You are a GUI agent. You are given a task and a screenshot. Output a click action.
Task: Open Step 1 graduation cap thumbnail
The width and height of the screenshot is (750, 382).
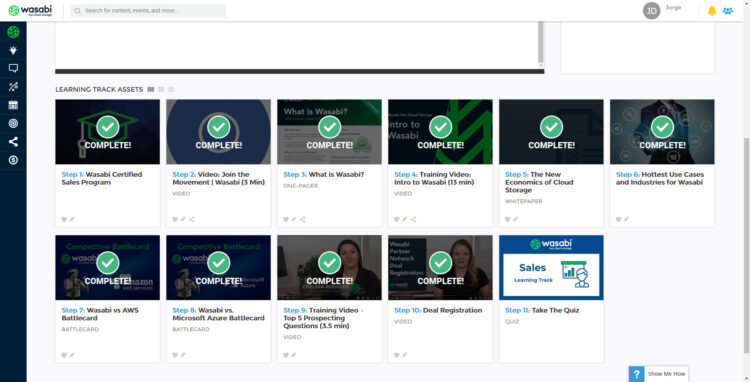tap(108, 132)
